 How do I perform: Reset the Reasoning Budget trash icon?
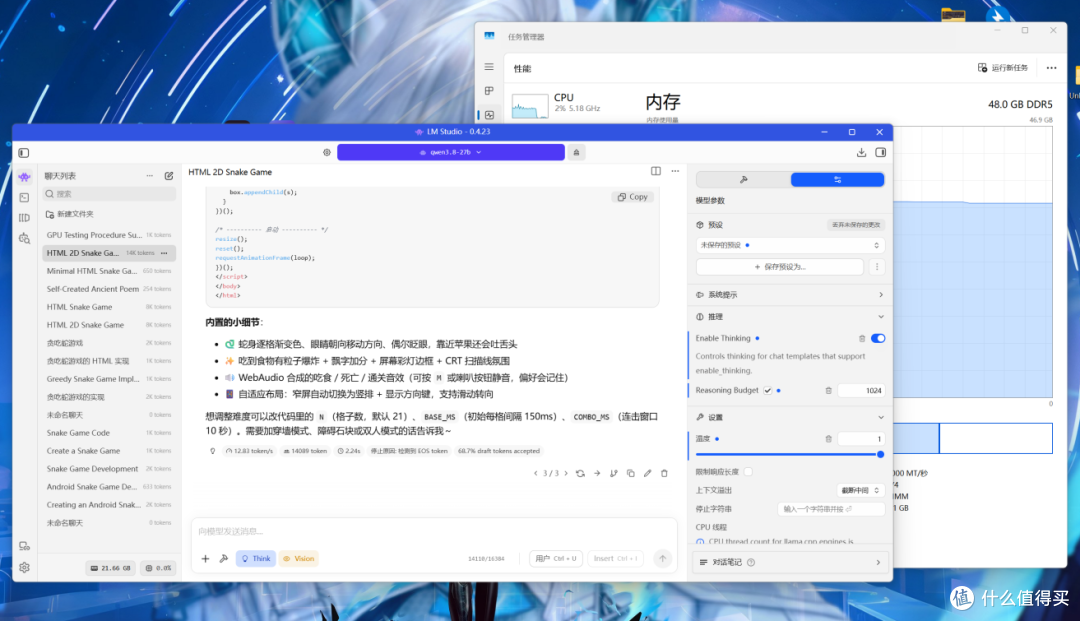click(x=829, y=390)
